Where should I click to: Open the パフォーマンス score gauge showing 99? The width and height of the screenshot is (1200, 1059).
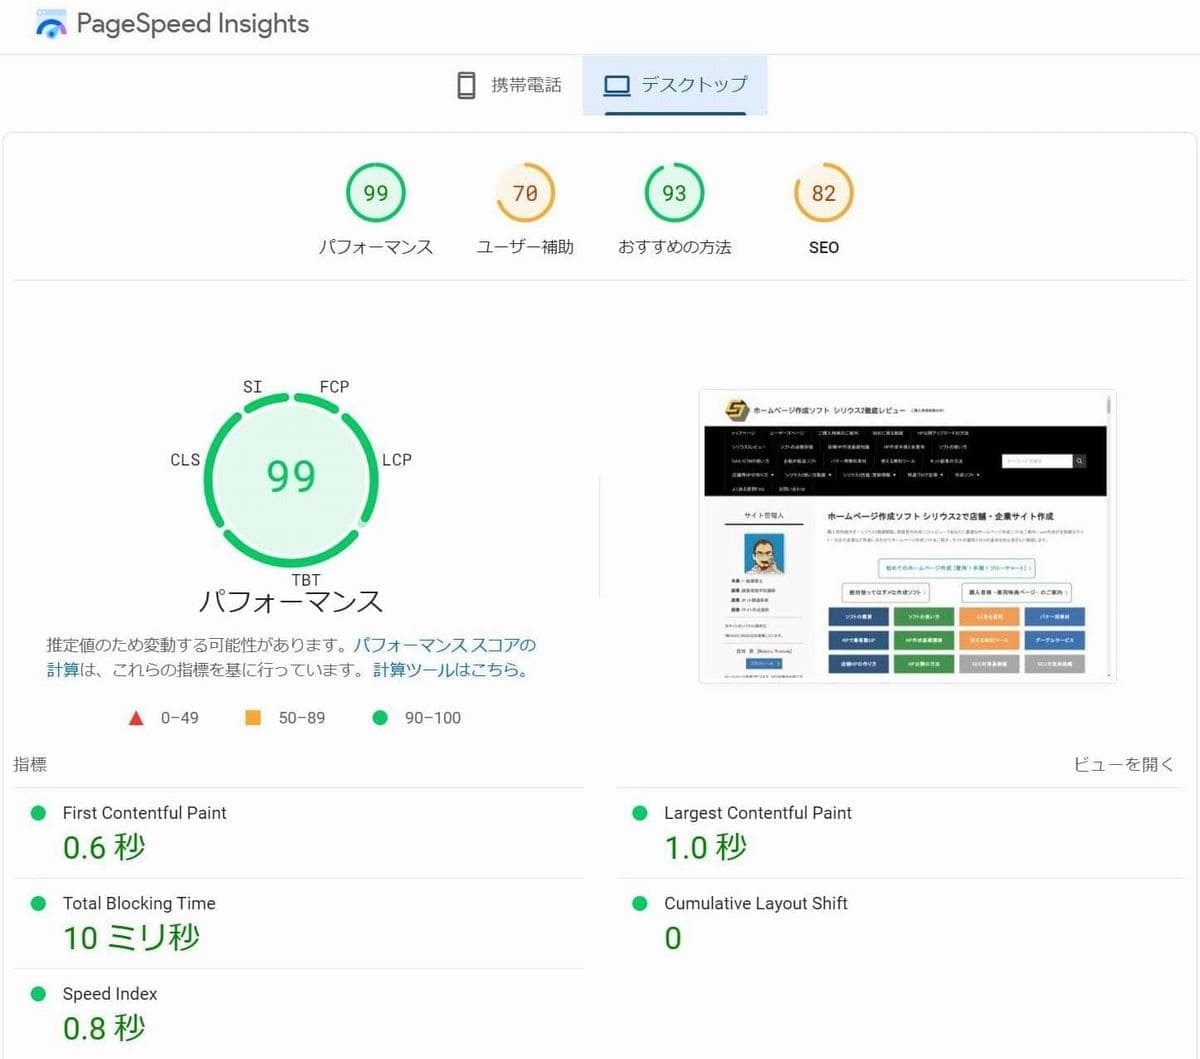[376, 193]
